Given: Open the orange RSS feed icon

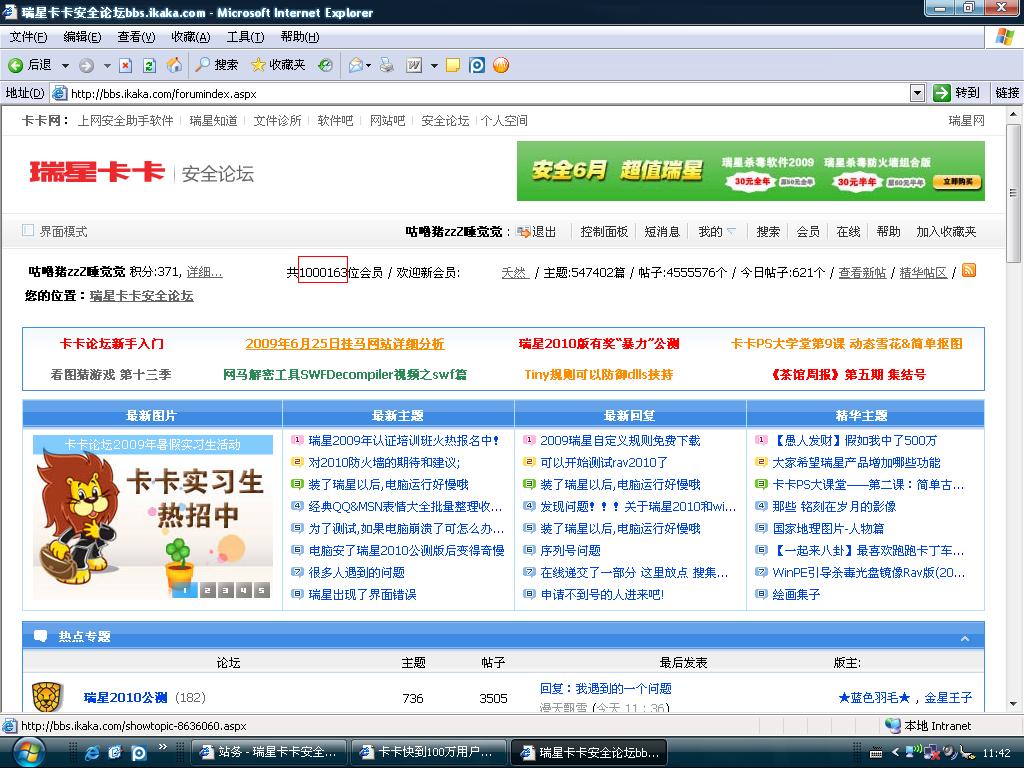Looking at the screenshot, I should tap(969, 270).
